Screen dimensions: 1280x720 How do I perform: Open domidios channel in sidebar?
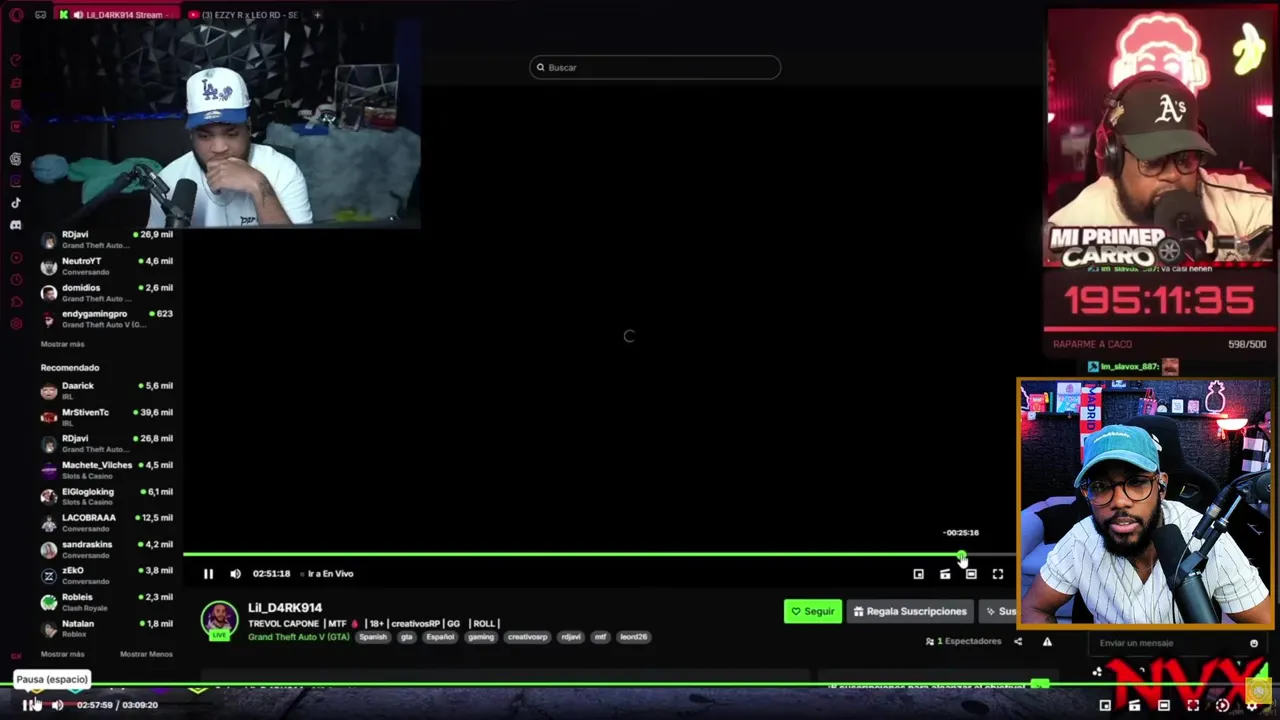coord(106,292)
